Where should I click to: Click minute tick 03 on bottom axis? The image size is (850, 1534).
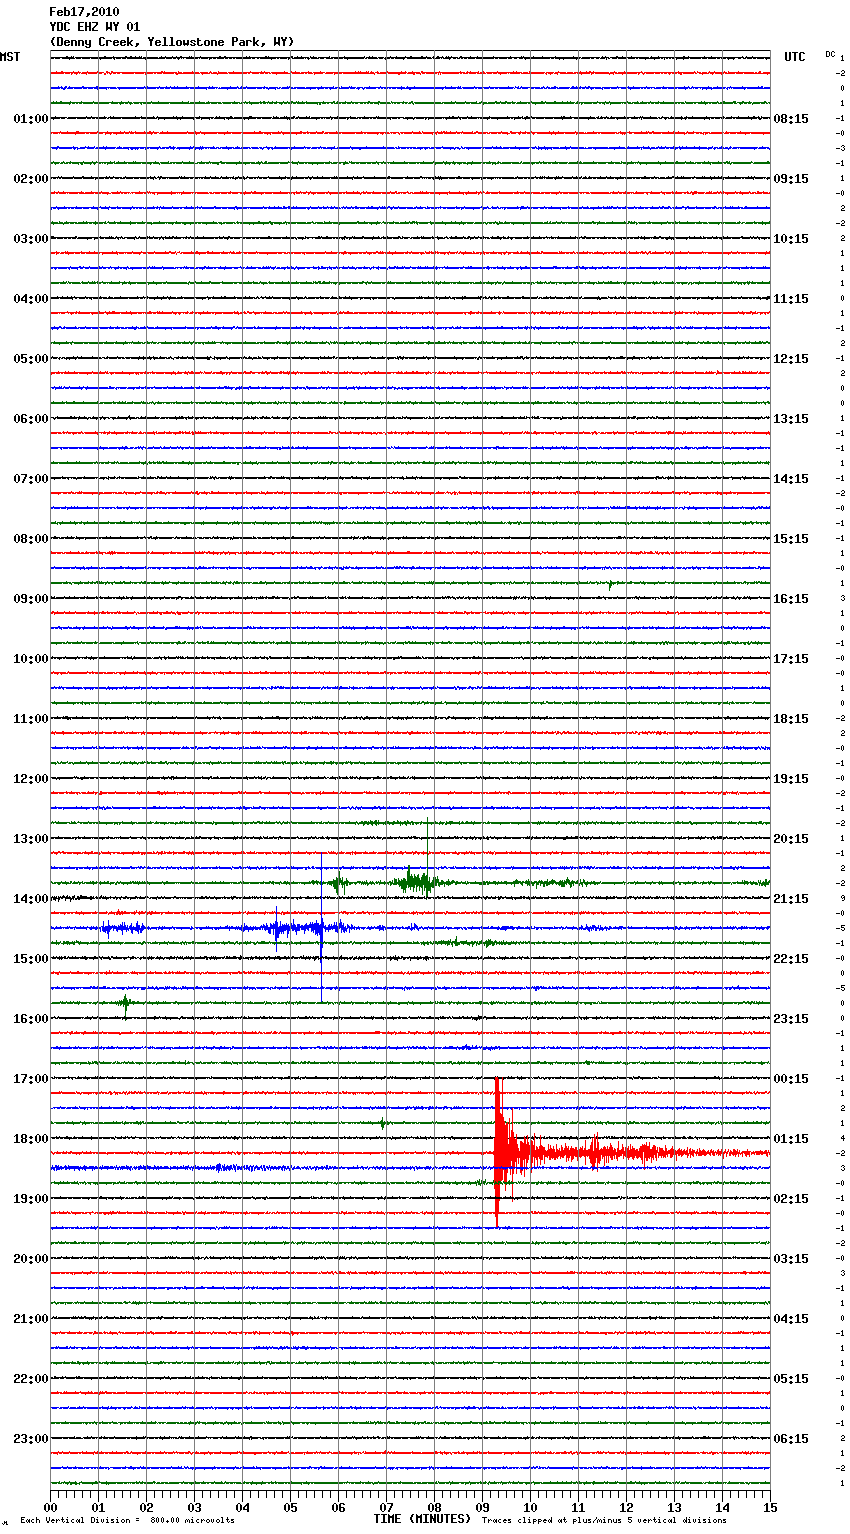coord(194,1507)
